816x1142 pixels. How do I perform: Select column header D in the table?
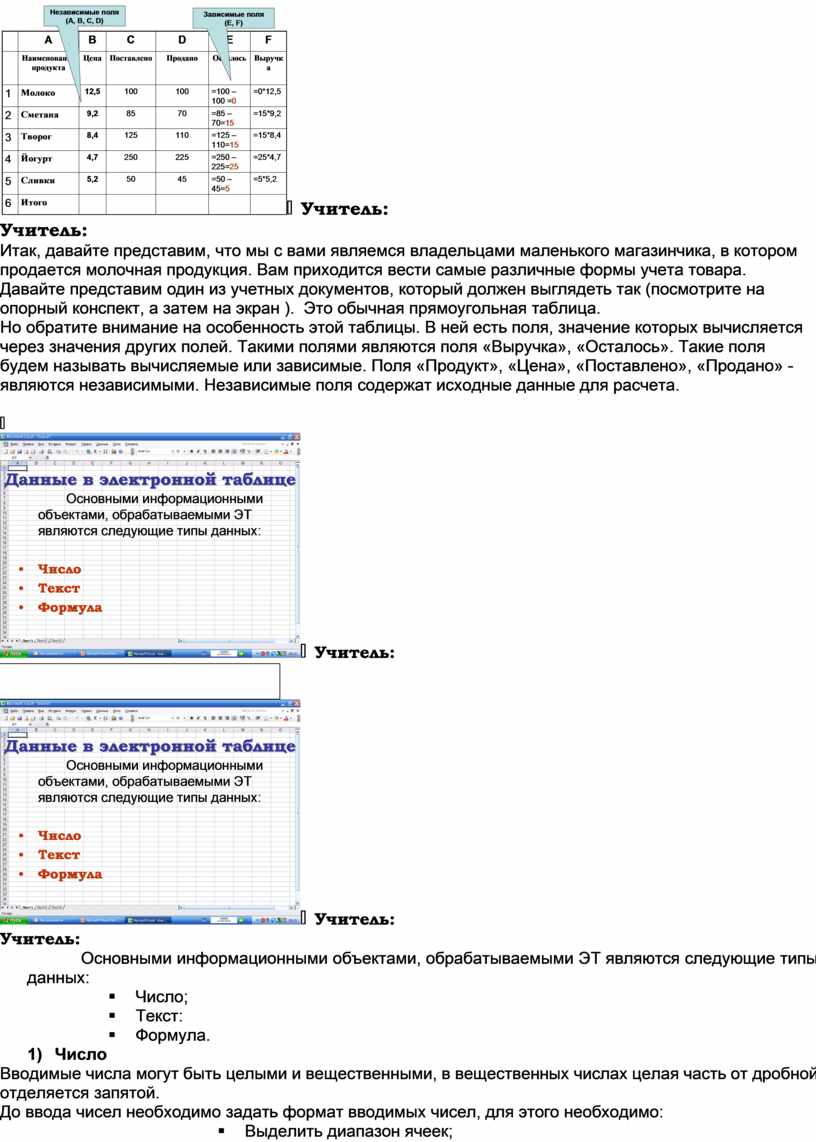[182, 40]
